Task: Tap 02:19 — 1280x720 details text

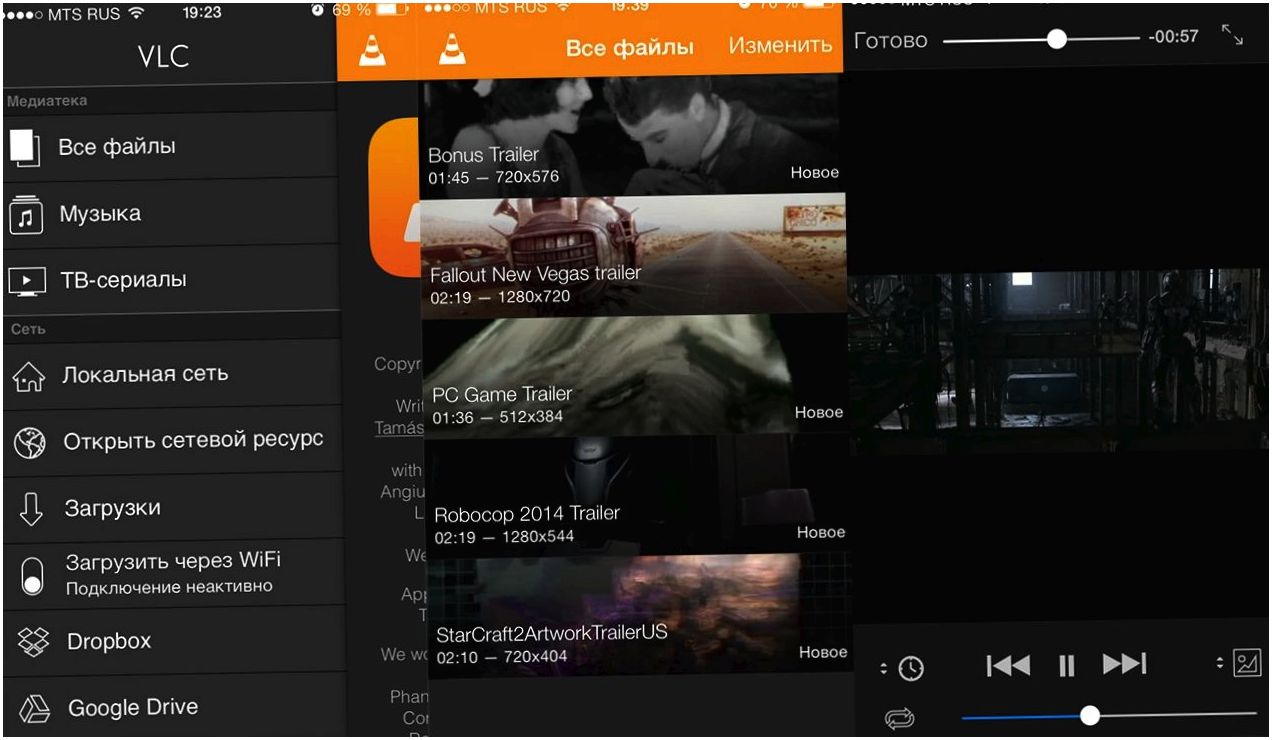Action: (x=500, y=297)
